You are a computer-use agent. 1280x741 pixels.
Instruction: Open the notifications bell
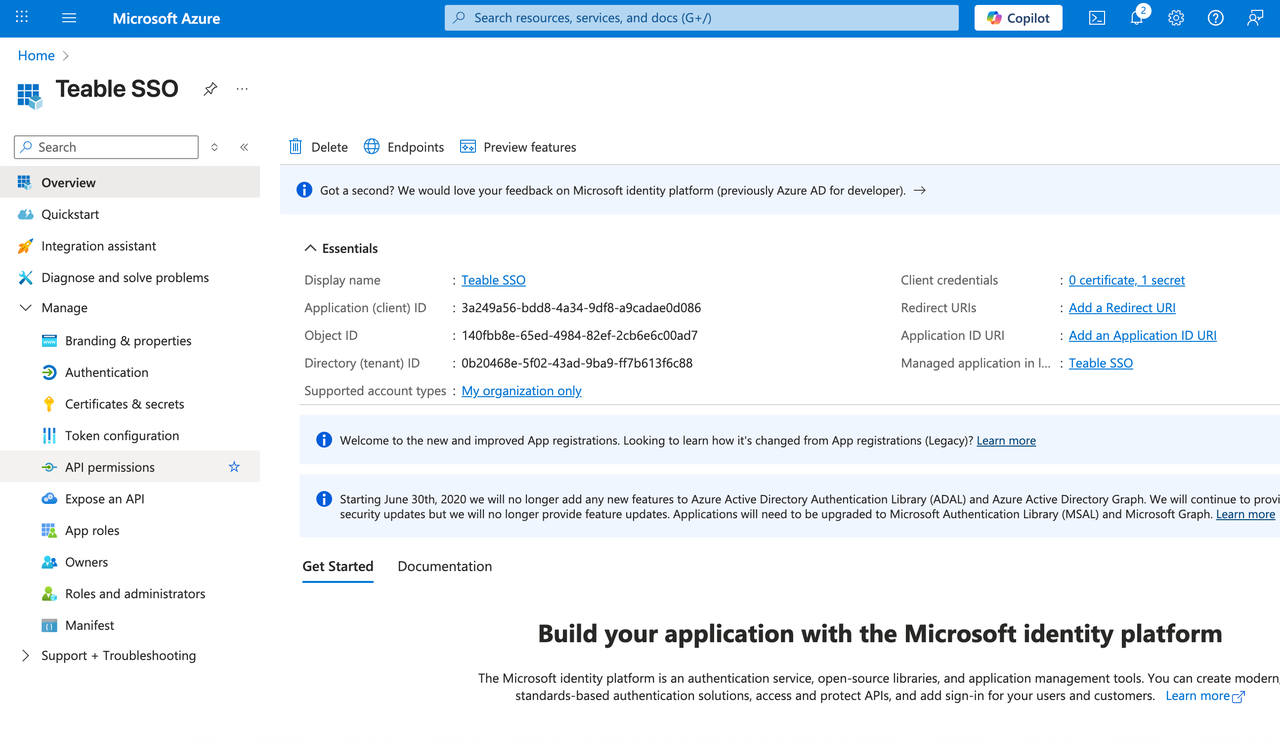click(x=1137, y=18)
